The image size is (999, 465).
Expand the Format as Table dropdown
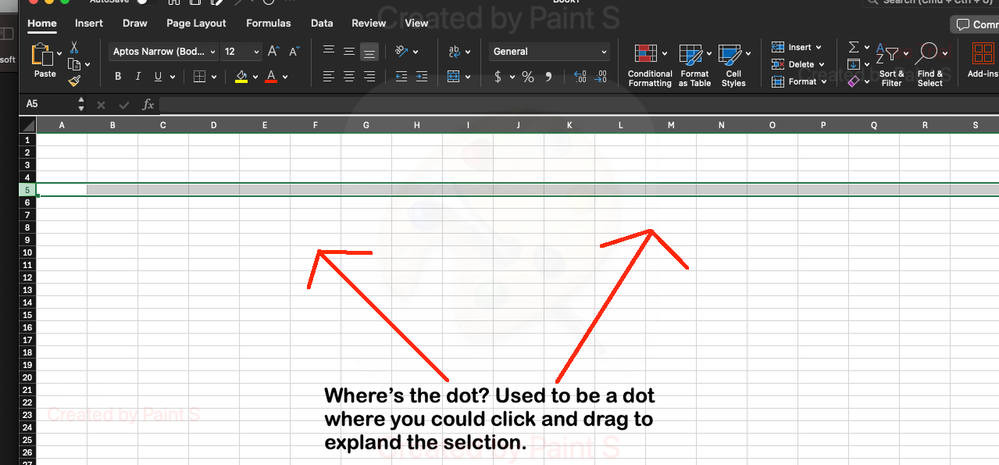pos(708,54)
